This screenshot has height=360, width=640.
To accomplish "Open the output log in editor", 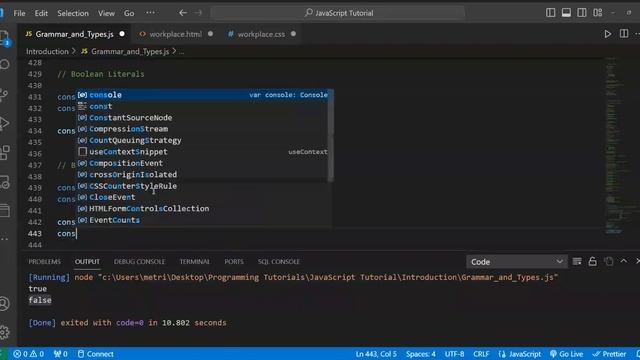I will pos(608,261).
